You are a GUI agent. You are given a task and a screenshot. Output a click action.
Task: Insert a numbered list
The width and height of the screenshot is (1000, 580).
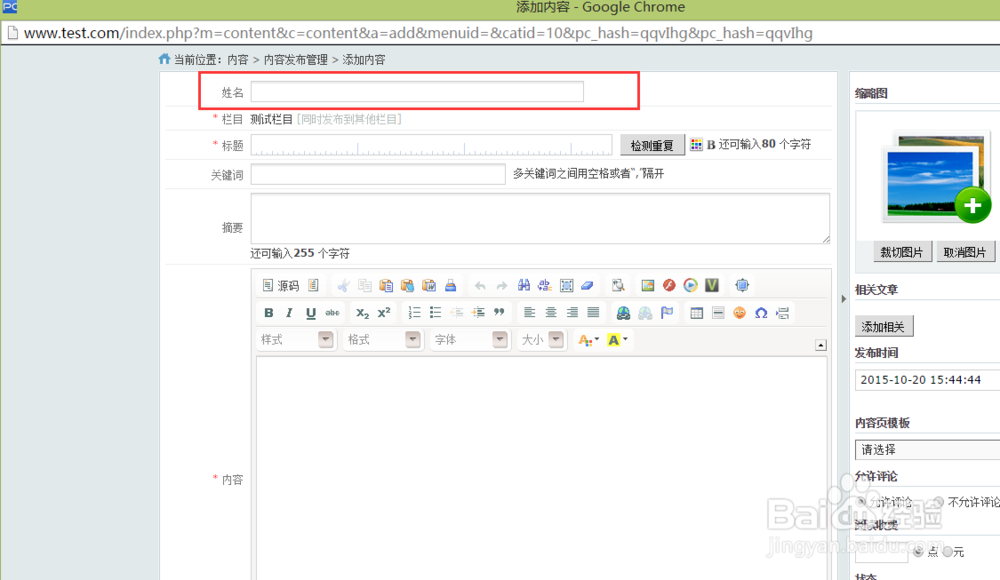415,313
